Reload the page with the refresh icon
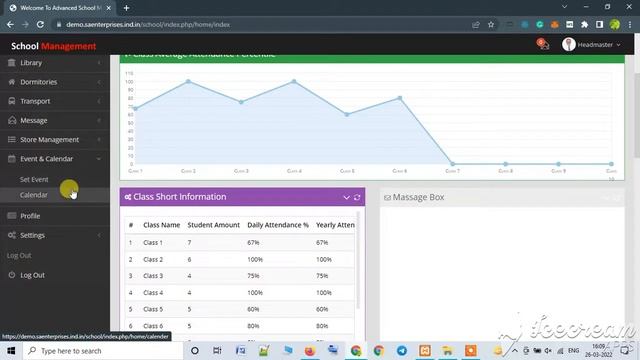 click(x=40, y=24)
